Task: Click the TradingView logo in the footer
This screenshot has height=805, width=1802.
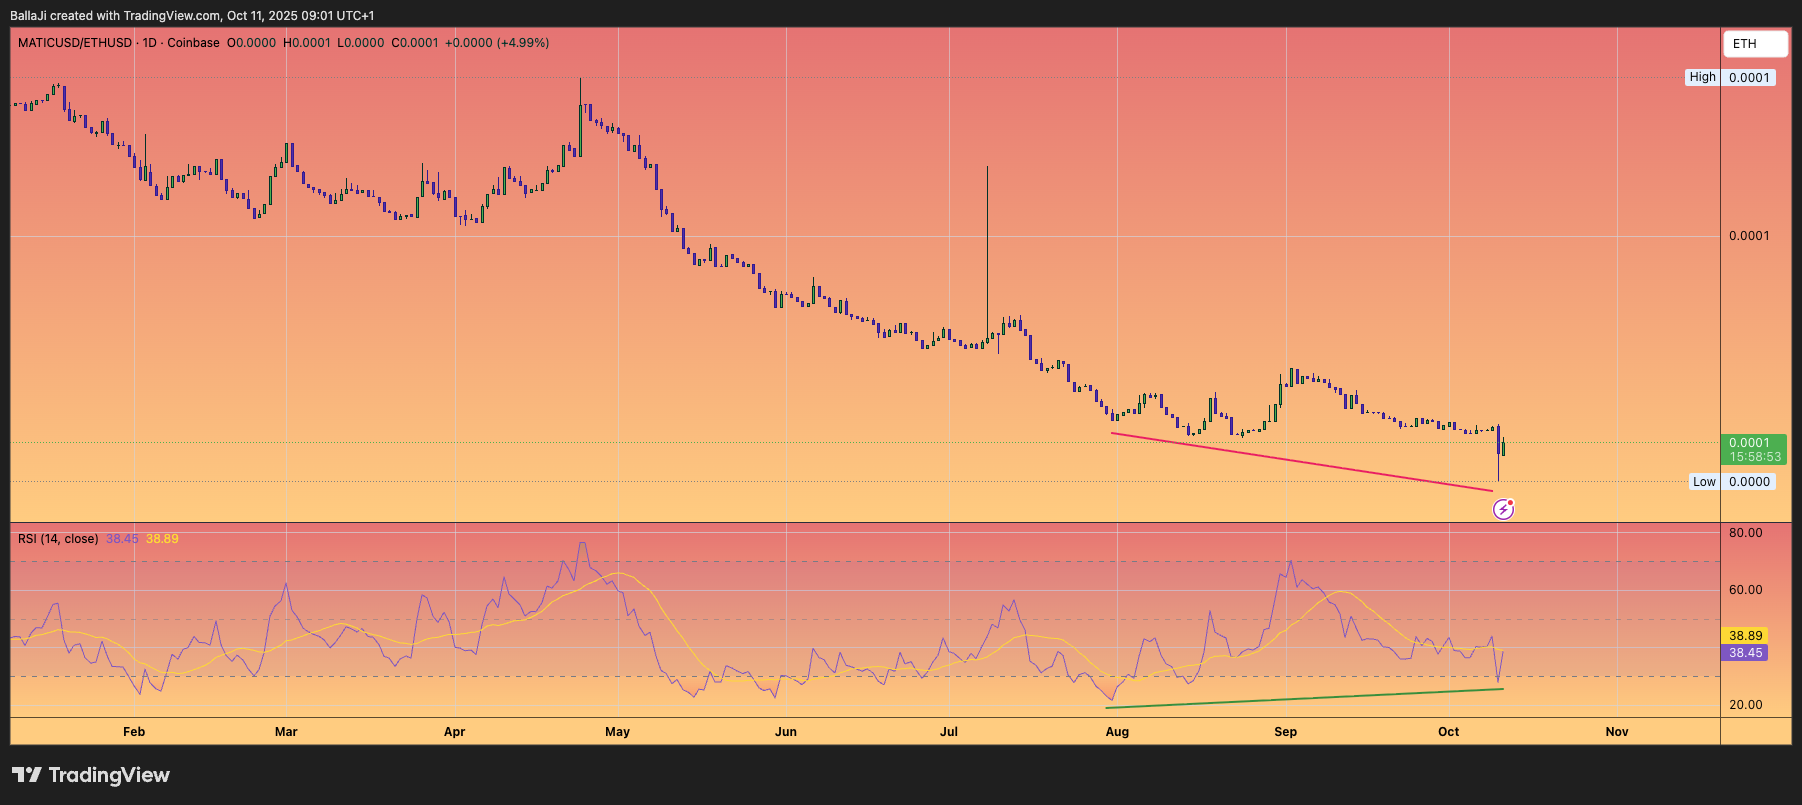Action: 91,775
